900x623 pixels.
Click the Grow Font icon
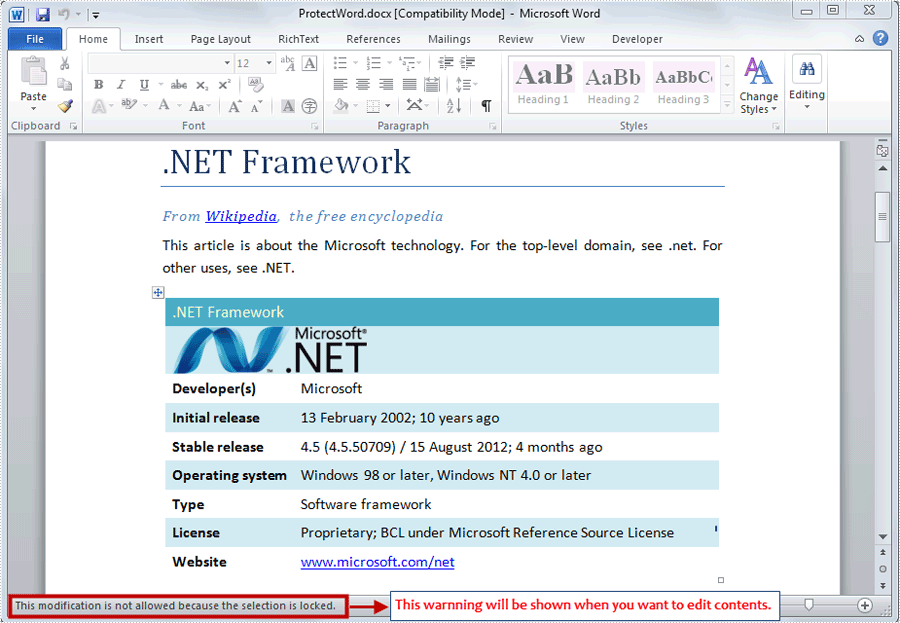tap(235, 106)
